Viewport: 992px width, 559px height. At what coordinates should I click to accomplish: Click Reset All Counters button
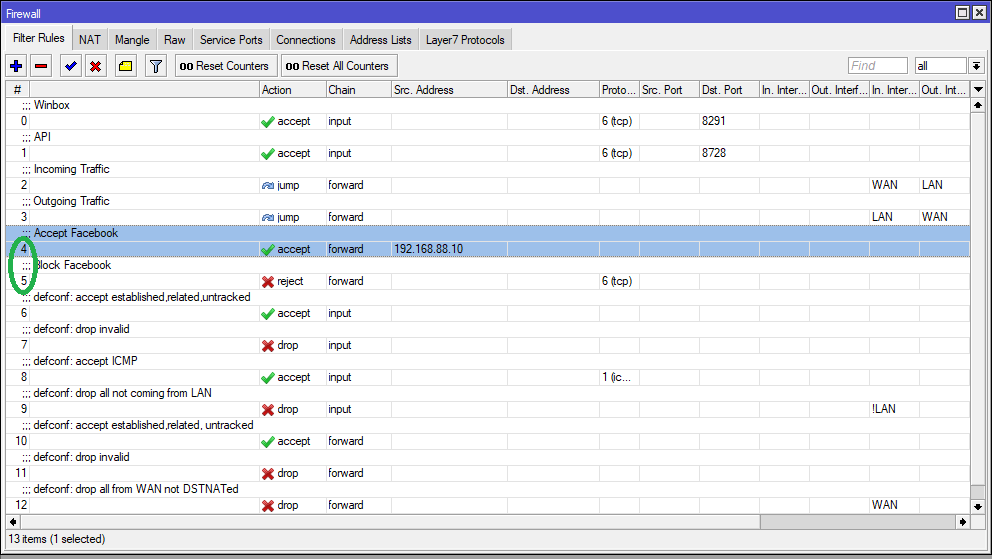tap(337, 66)
